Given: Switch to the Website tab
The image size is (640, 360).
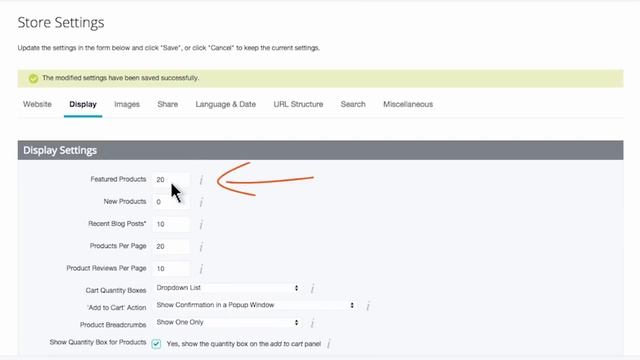Looking at the screenshot, I should tap(37, 104).
